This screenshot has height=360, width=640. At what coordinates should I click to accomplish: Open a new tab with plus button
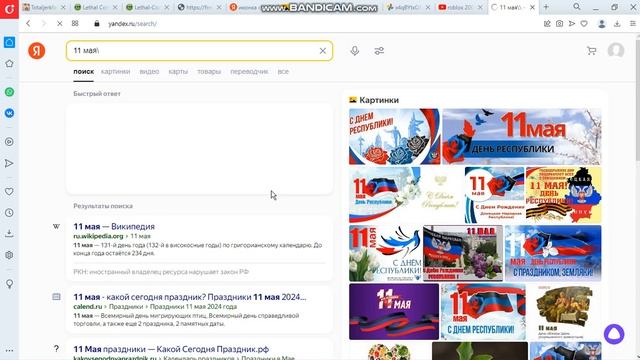click(546, 7)
